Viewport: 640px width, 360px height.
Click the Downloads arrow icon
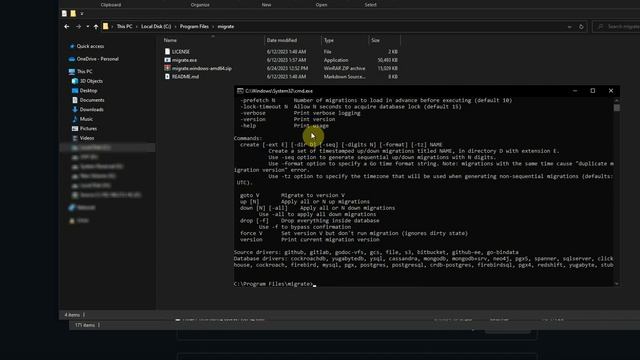[75, 109]
